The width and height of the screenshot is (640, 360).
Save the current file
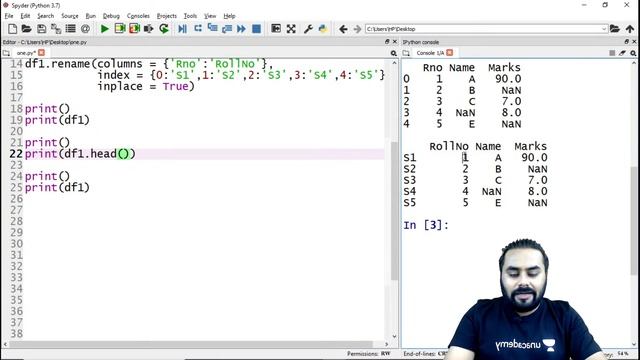41,29
